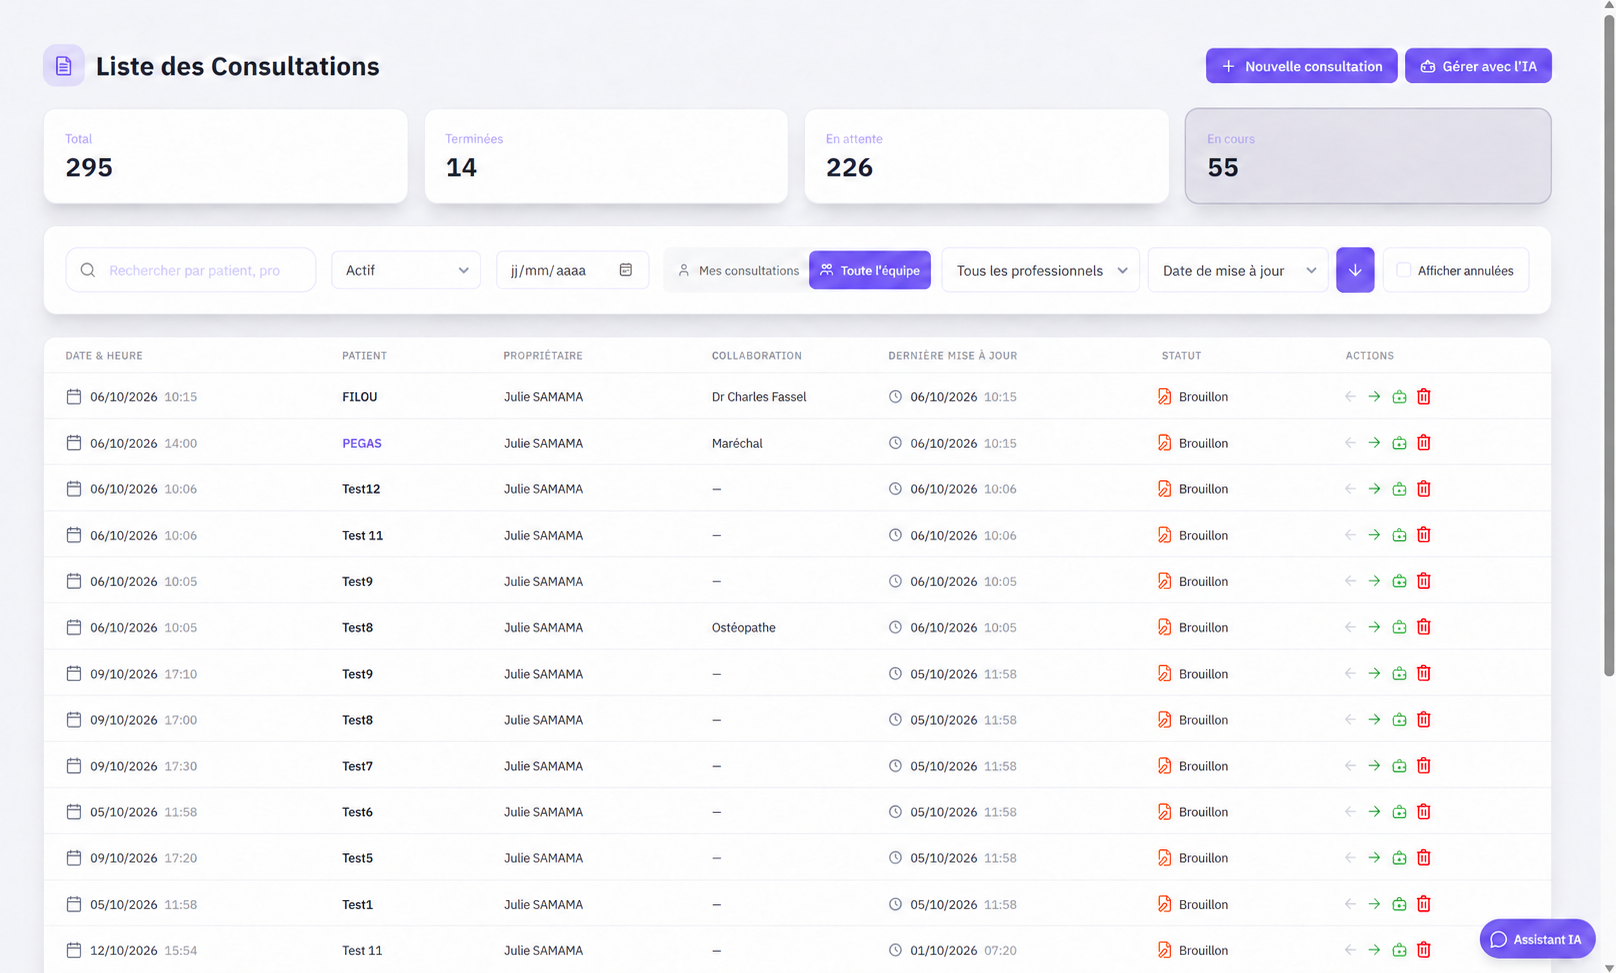
Task: Open the FILOU patient name
Action: [x=360, y=397]
